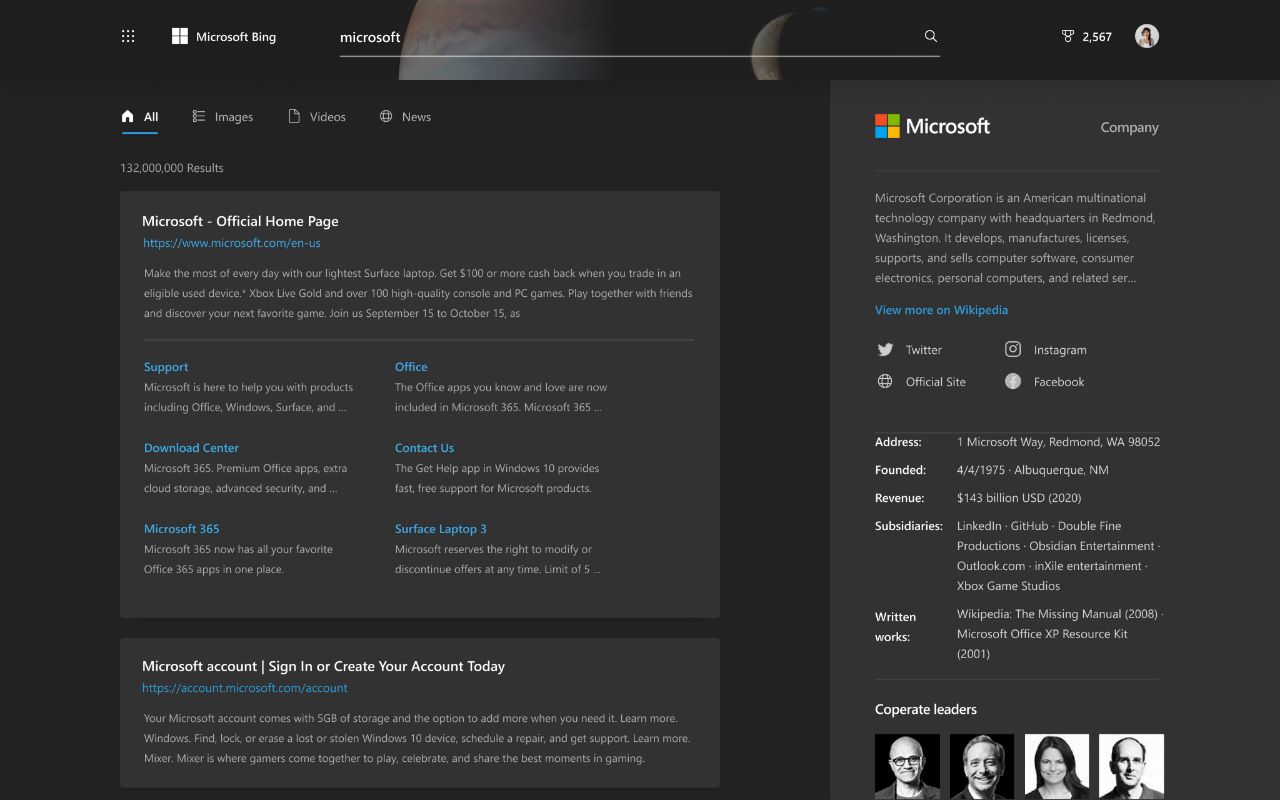This screenshot has width=1280, height=800.
Task: Click the Company label in the panel
Action: click(x=1129, y=128)
